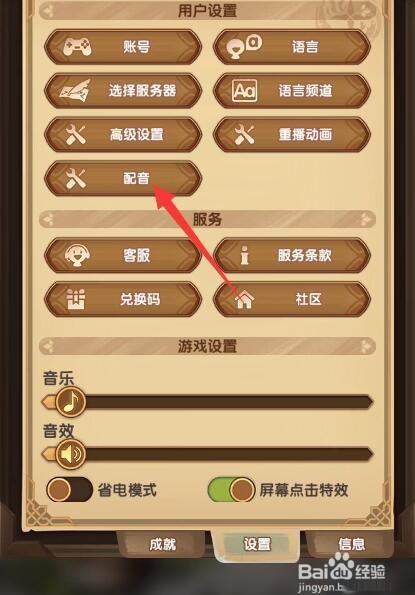Open the 配音 voice-over settings
Viewport: 415px width, 595px height.
point(123,178)
